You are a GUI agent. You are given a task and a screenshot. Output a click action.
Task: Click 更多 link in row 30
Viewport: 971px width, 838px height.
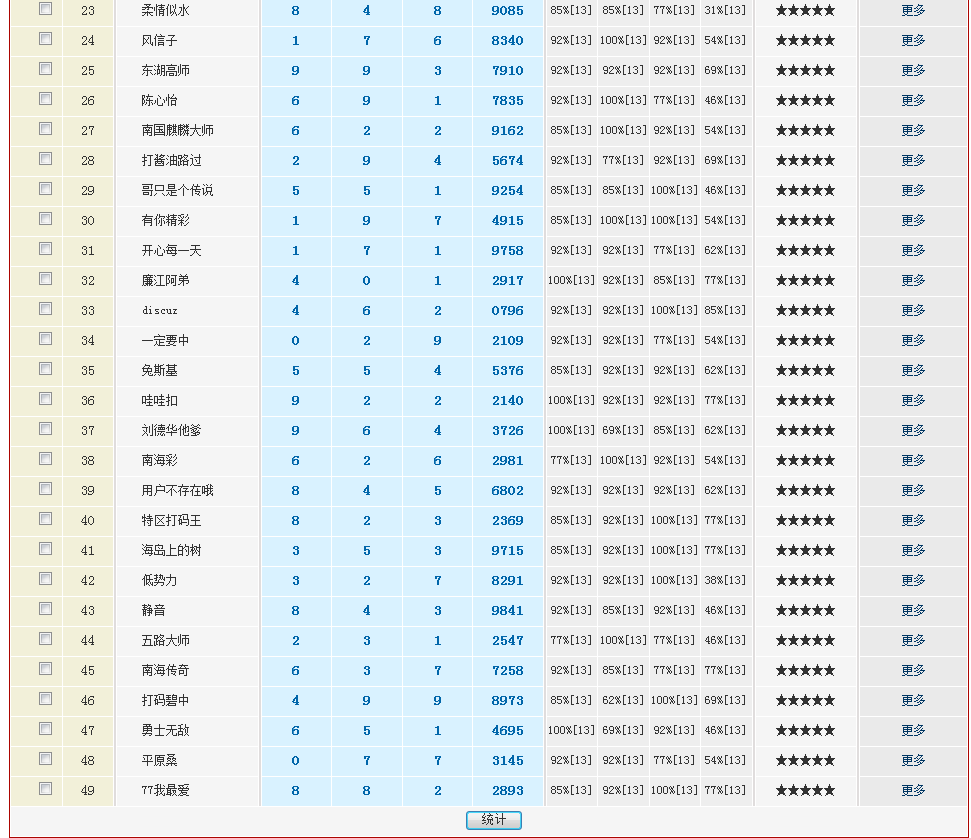point(913,220)
